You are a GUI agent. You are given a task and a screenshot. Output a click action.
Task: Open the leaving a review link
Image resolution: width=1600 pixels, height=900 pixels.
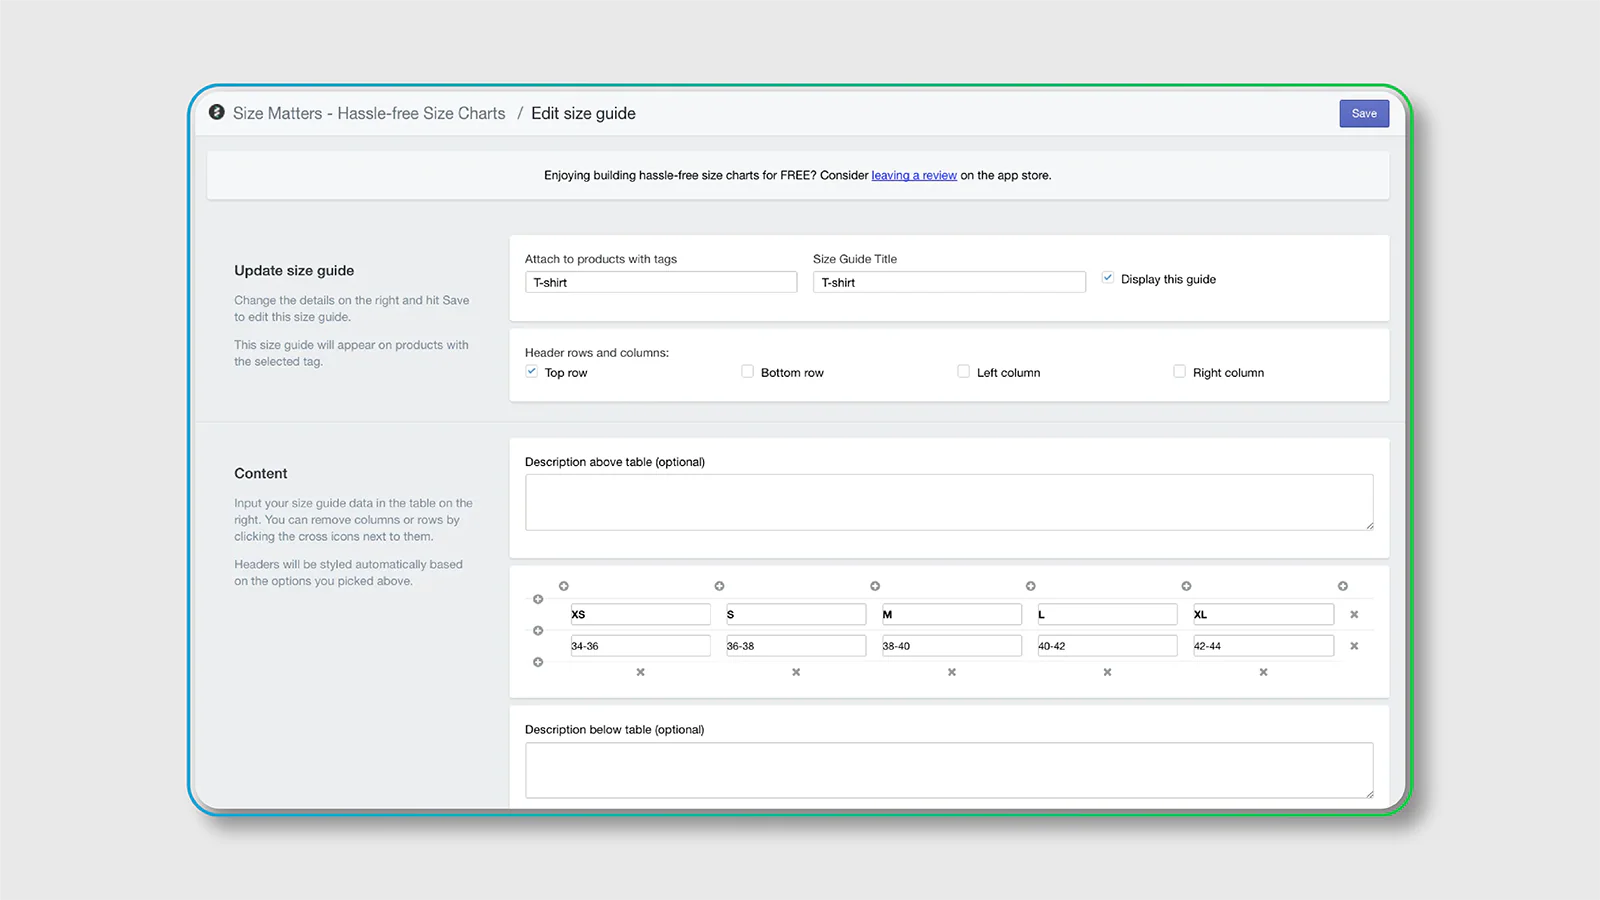914,176
